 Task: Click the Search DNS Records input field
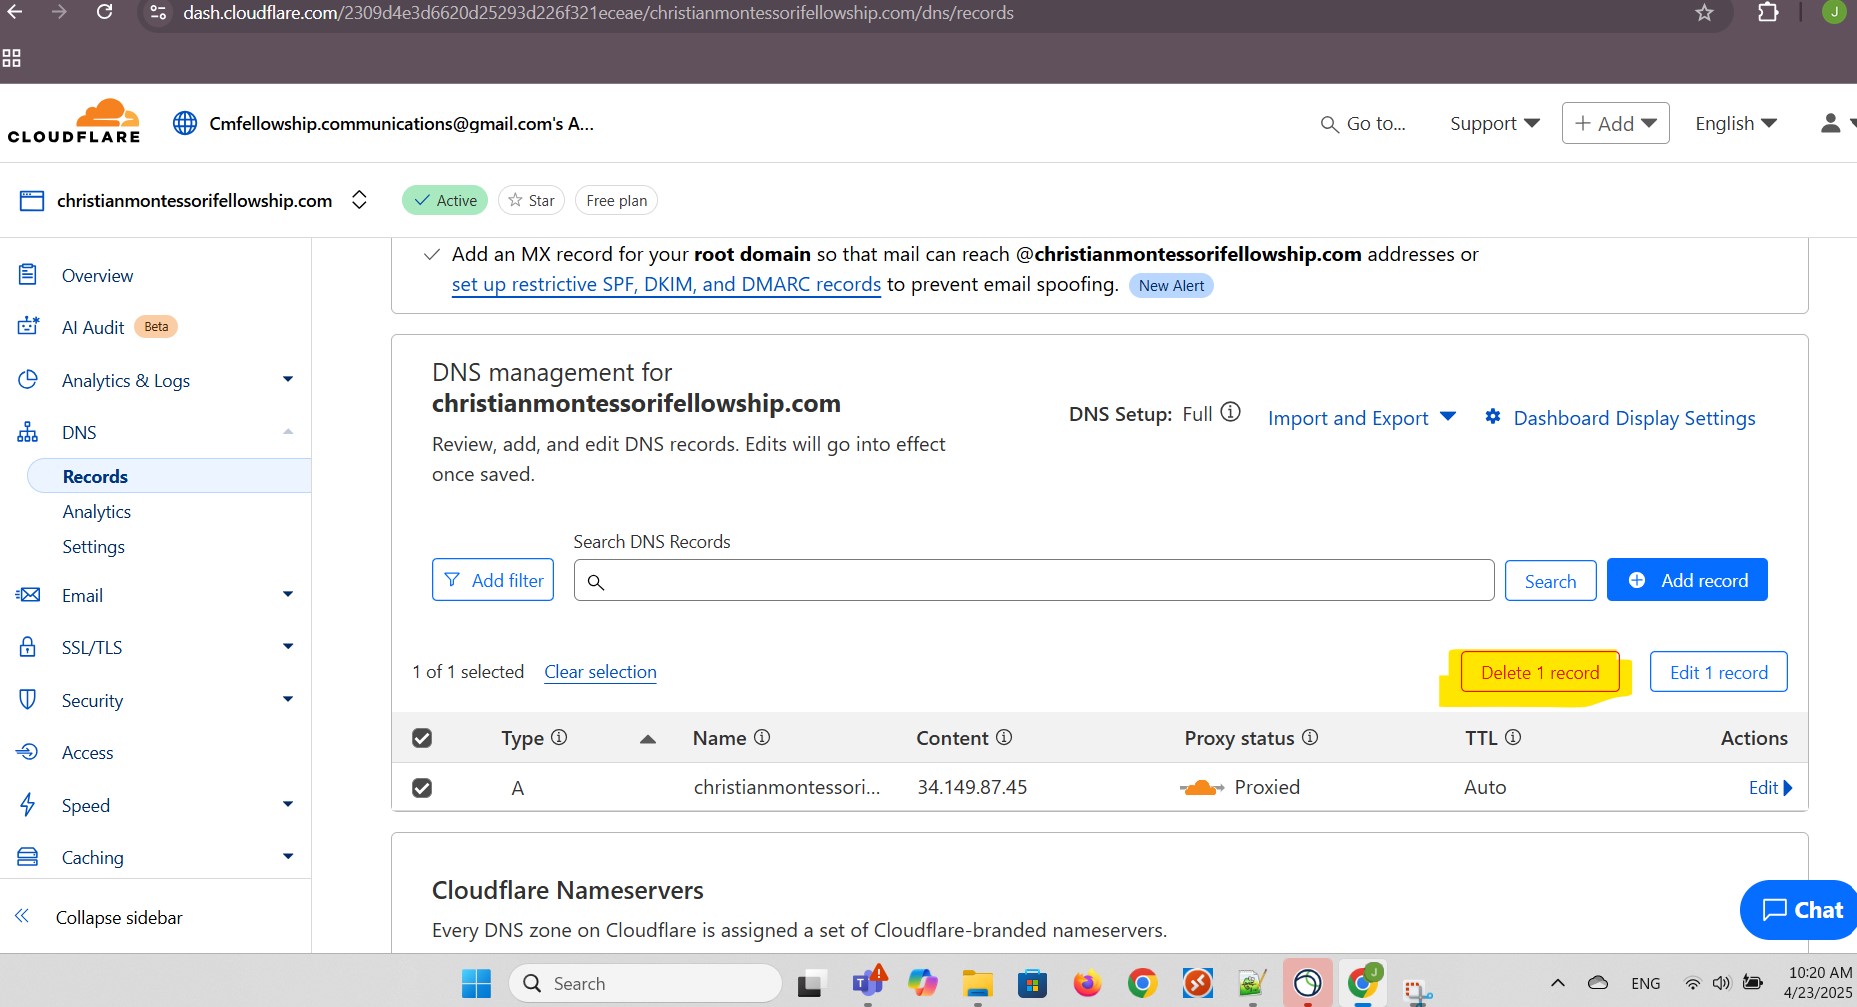pyautogui.click(x=1034, y=581)
